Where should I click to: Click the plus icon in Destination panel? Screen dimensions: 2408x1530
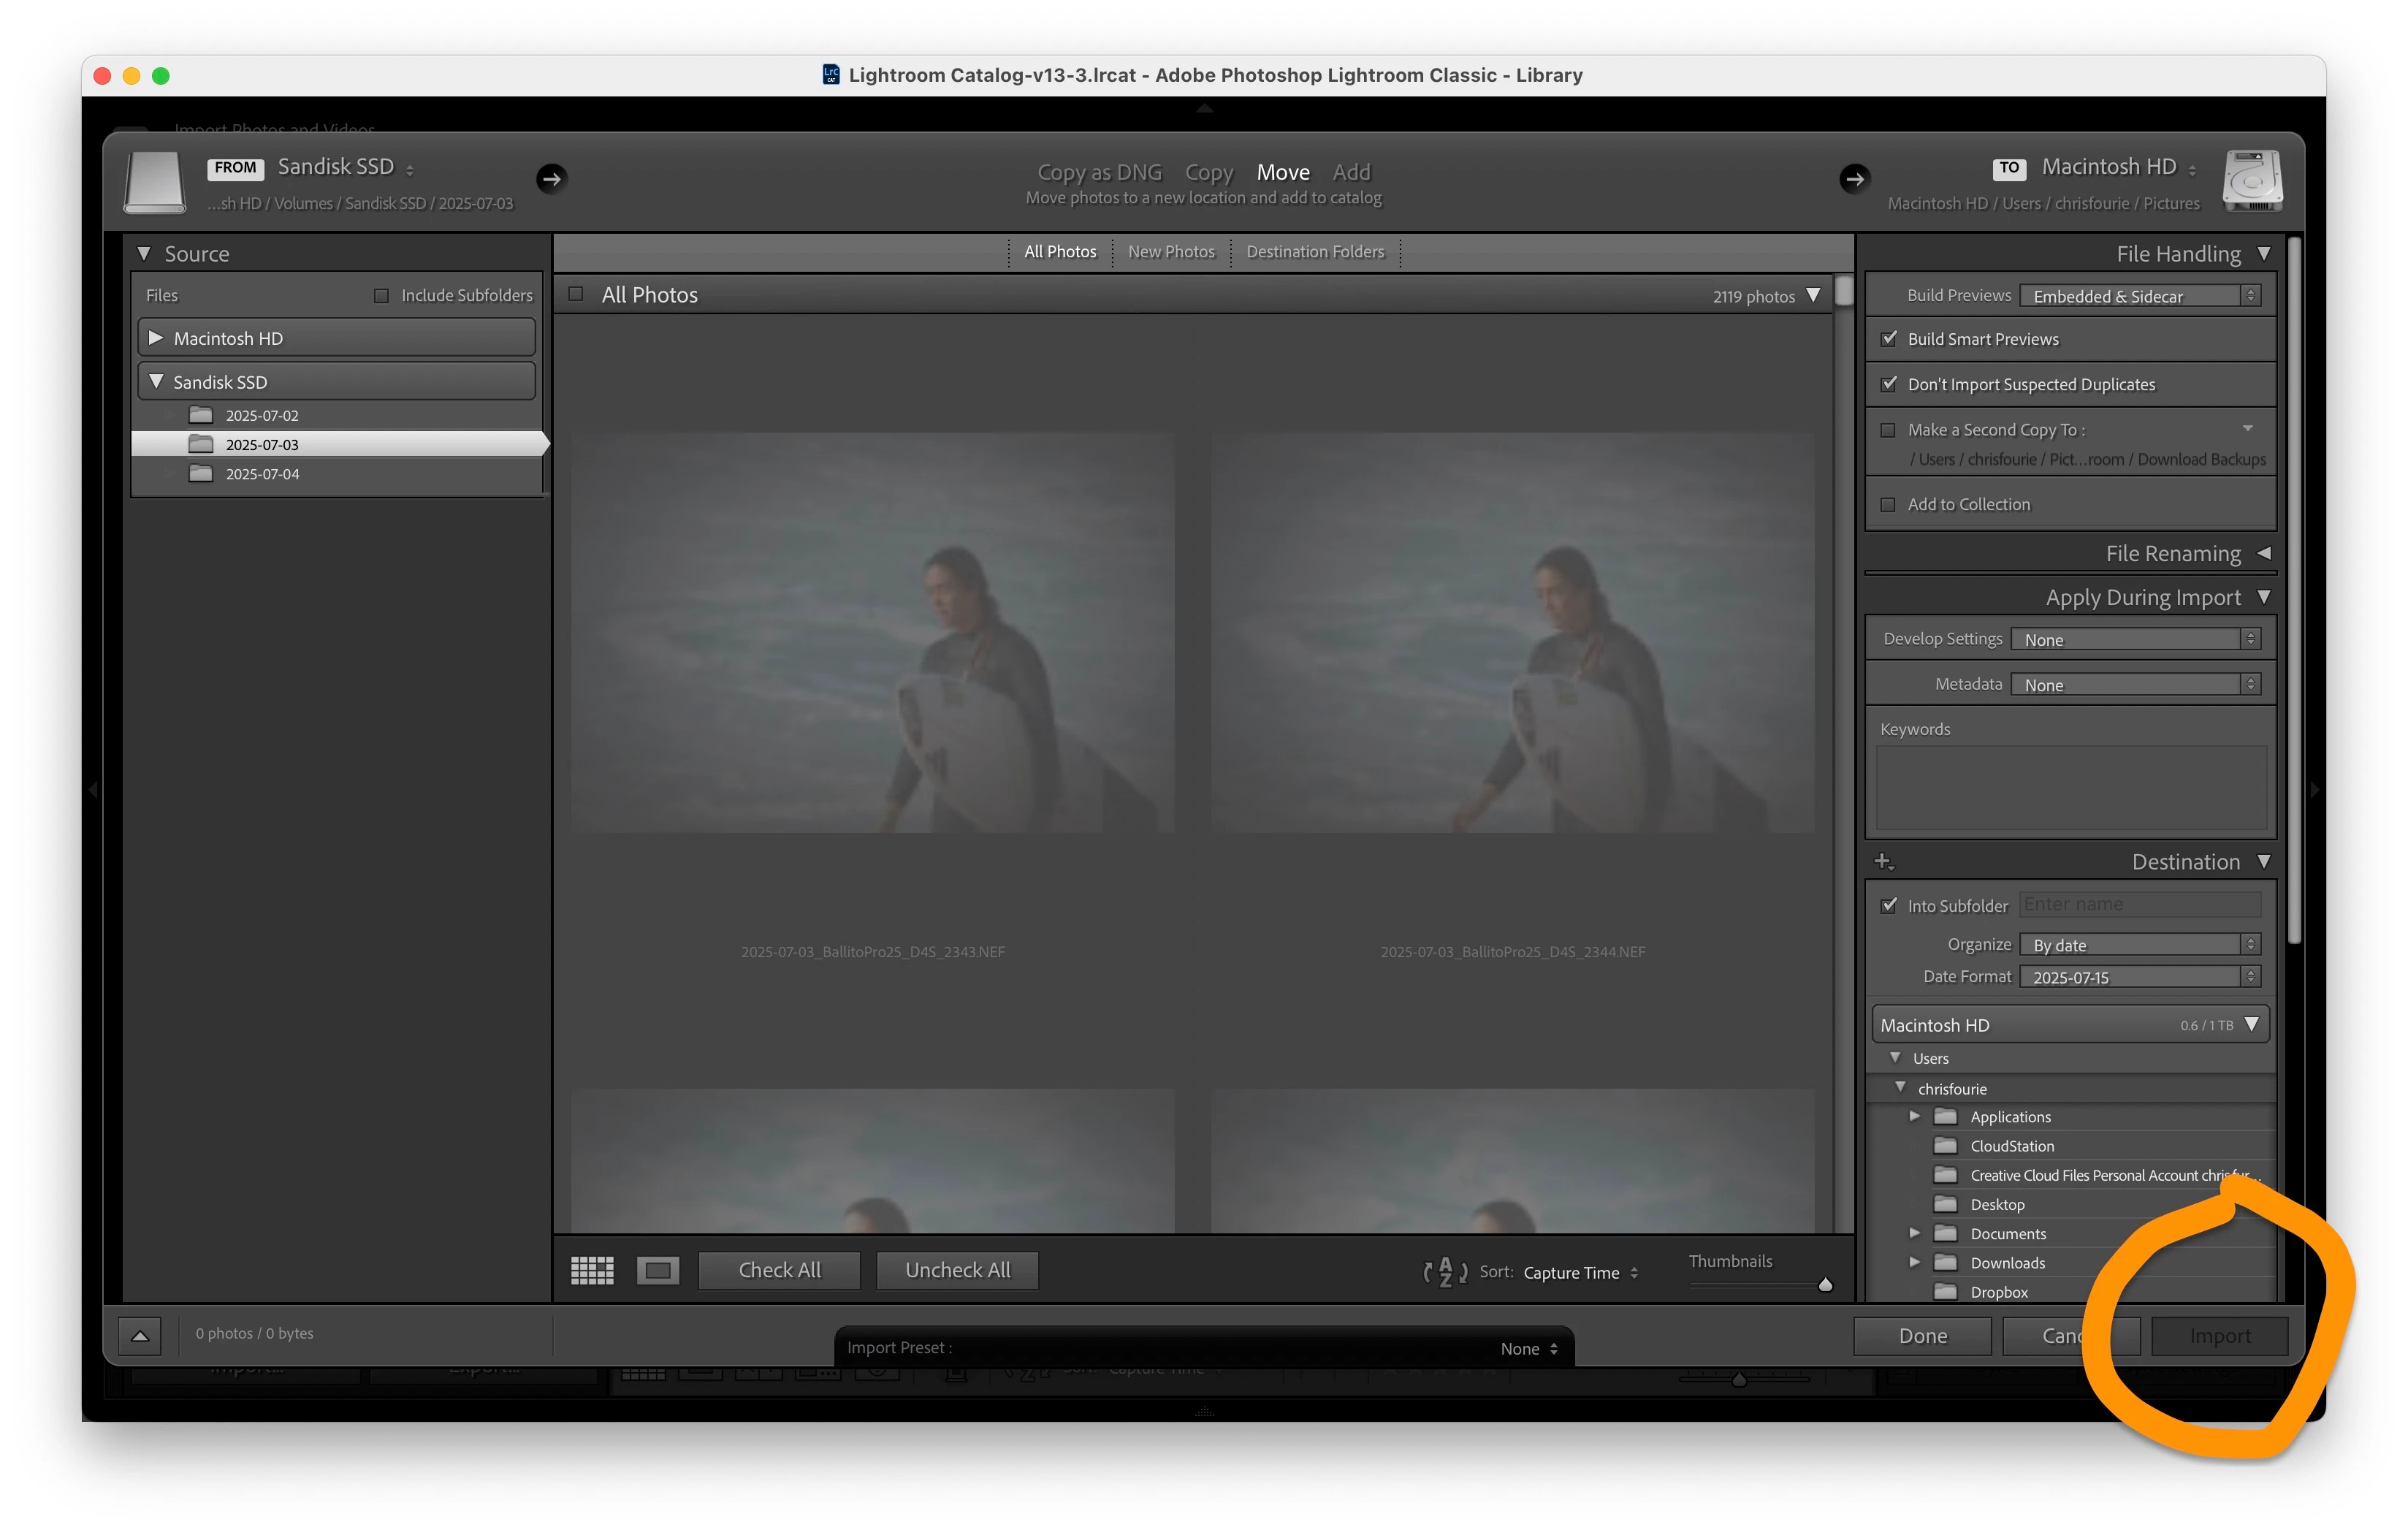click(x=1883, y=861)
